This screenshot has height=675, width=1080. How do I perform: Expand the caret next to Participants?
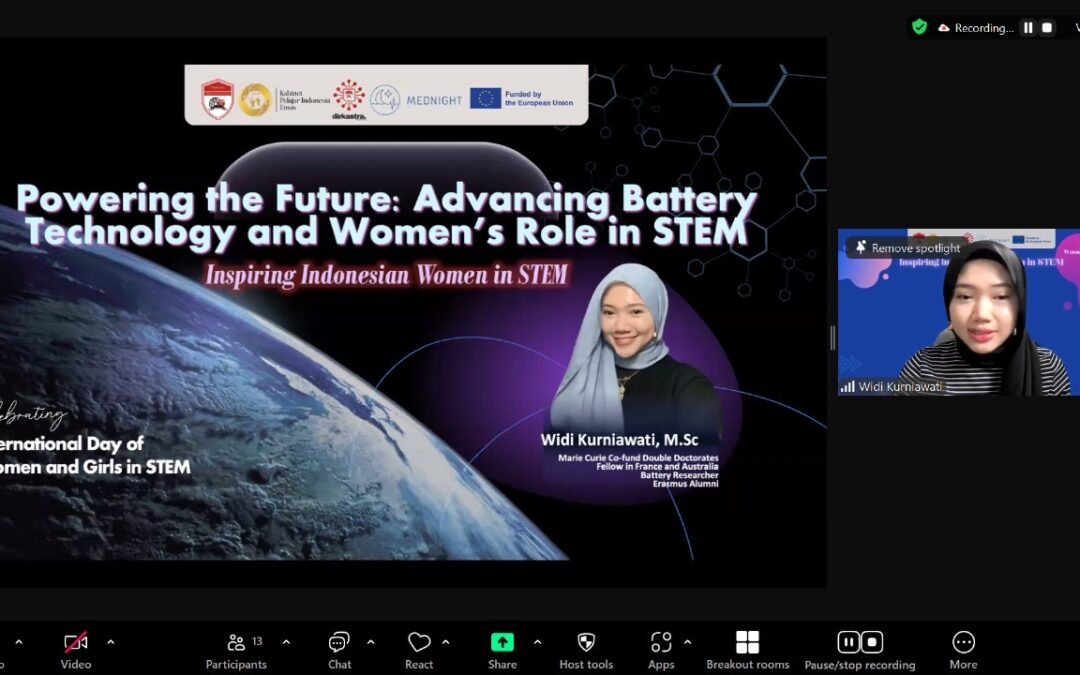tap(286, 642)
